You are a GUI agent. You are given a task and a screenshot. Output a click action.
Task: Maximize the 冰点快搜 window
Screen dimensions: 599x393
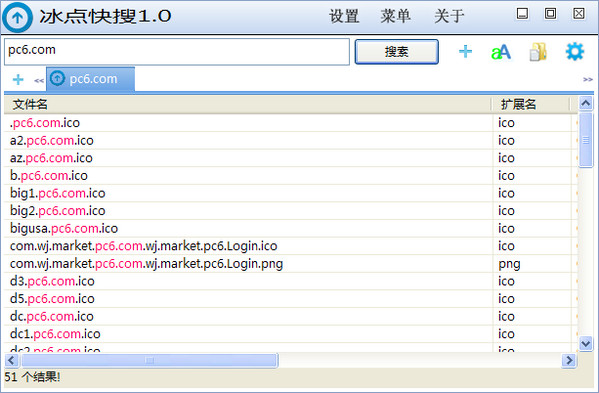[550, 14]
